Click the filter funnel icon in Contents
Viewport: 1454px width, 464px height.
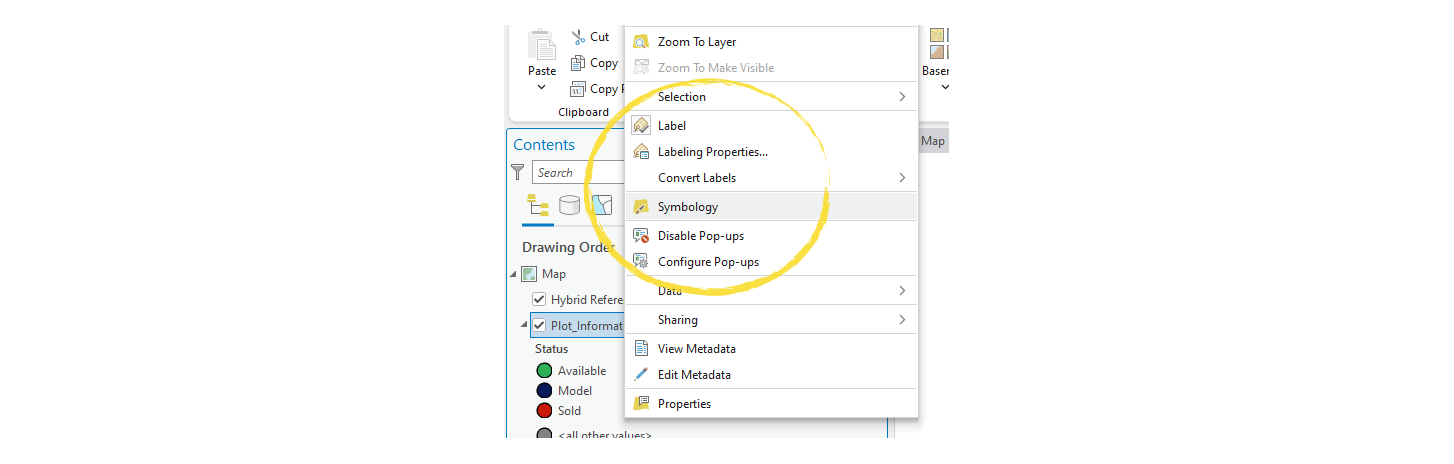[x=518, y=172]
